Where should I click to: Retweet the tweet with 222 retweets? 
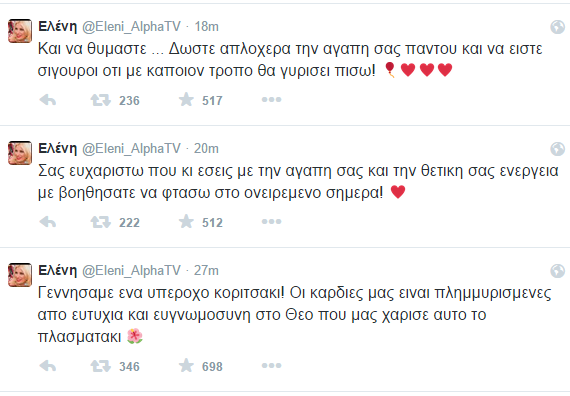pos(101,222)
